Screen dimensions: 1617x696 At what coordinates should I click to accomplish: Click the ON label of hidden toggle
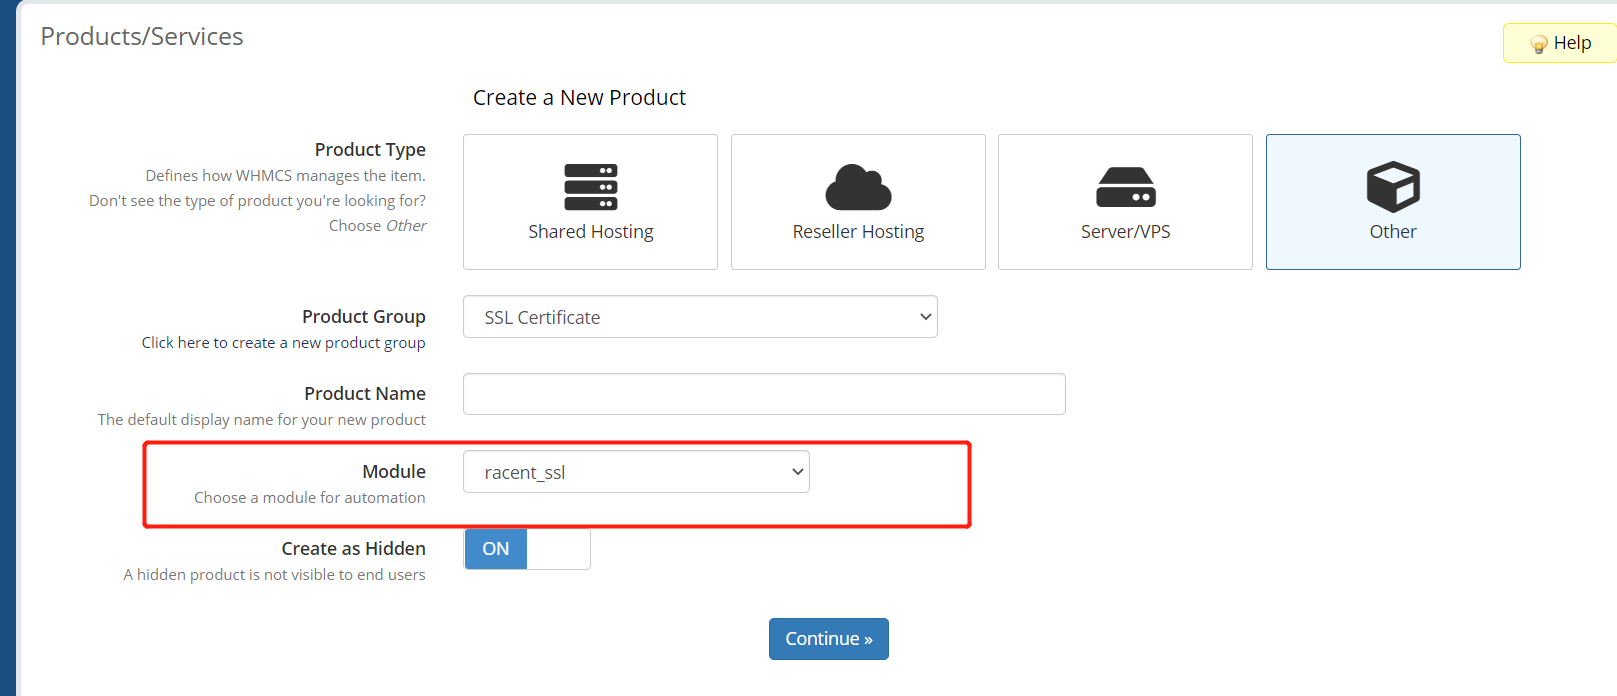click(x=496, y=549)
